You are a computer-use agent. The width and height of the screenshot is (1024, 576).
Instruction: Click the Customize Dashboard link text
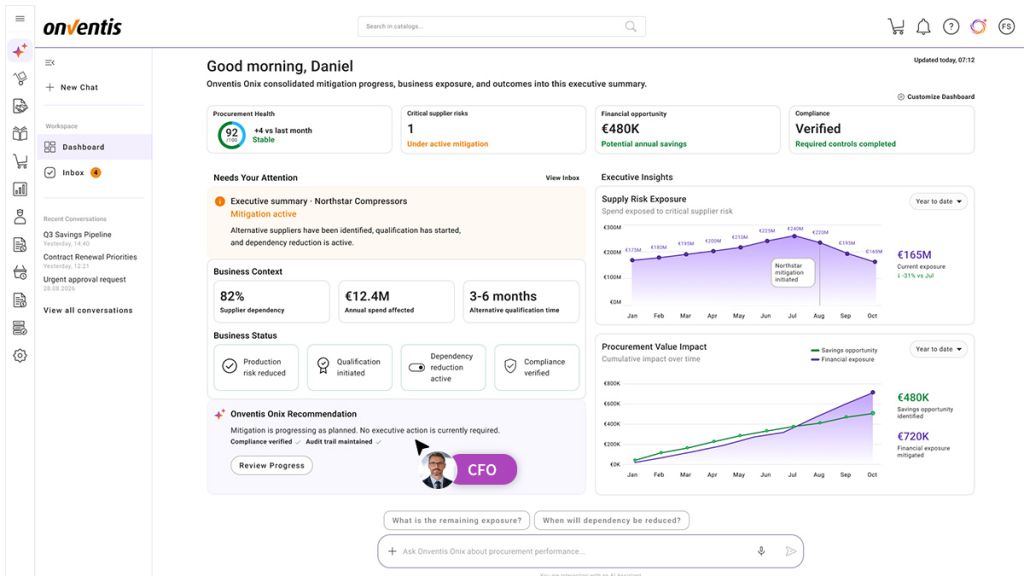940,97
